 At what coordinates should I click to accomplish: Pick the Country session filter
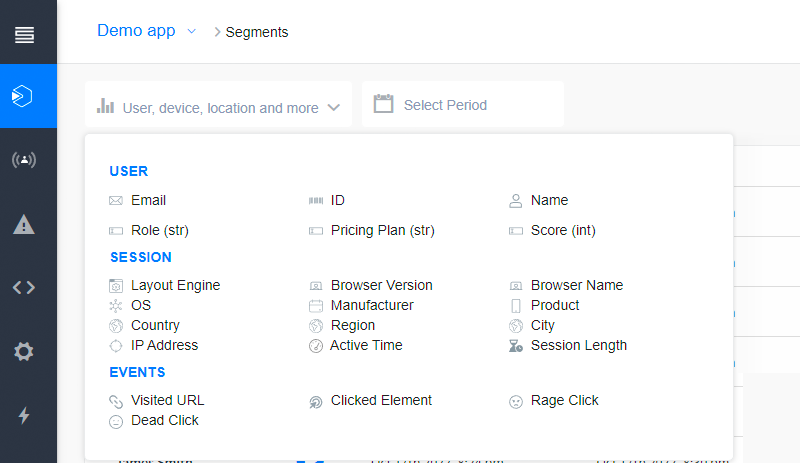pos(155,325)
